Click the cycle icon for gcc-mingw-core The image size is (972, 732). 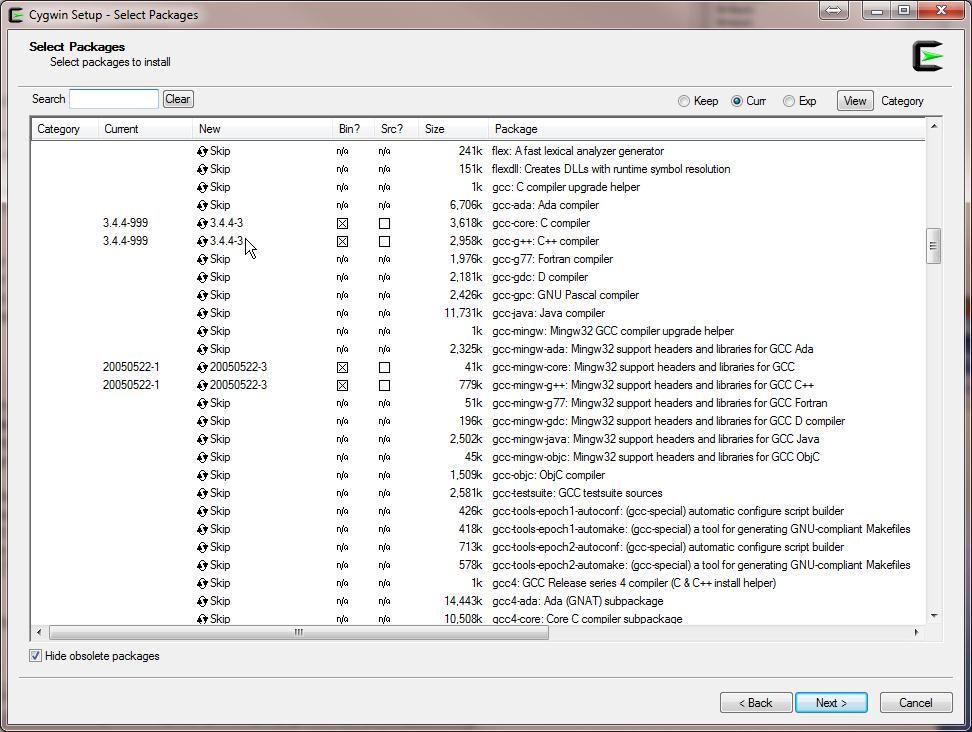coord(202,367)
